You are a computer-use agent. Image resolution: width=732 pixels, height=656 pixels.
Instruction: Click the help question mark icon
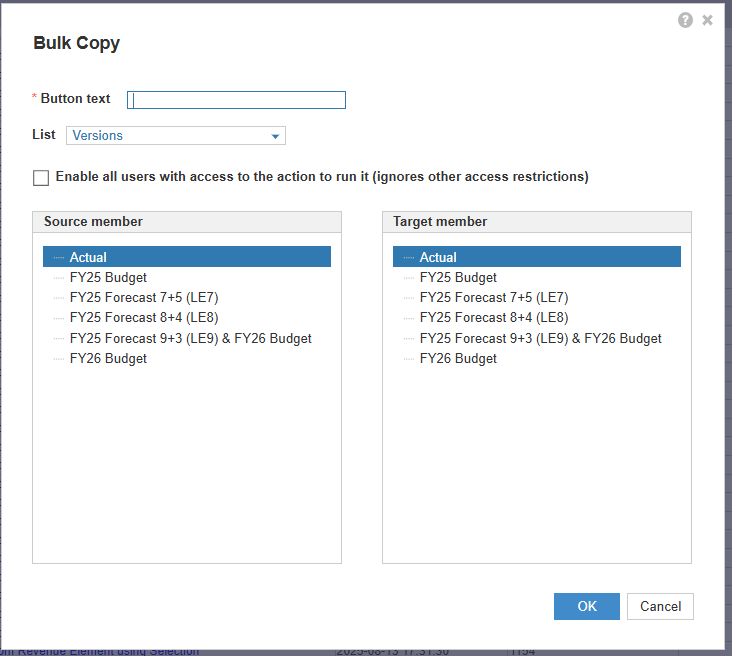[x=685, y=20]
